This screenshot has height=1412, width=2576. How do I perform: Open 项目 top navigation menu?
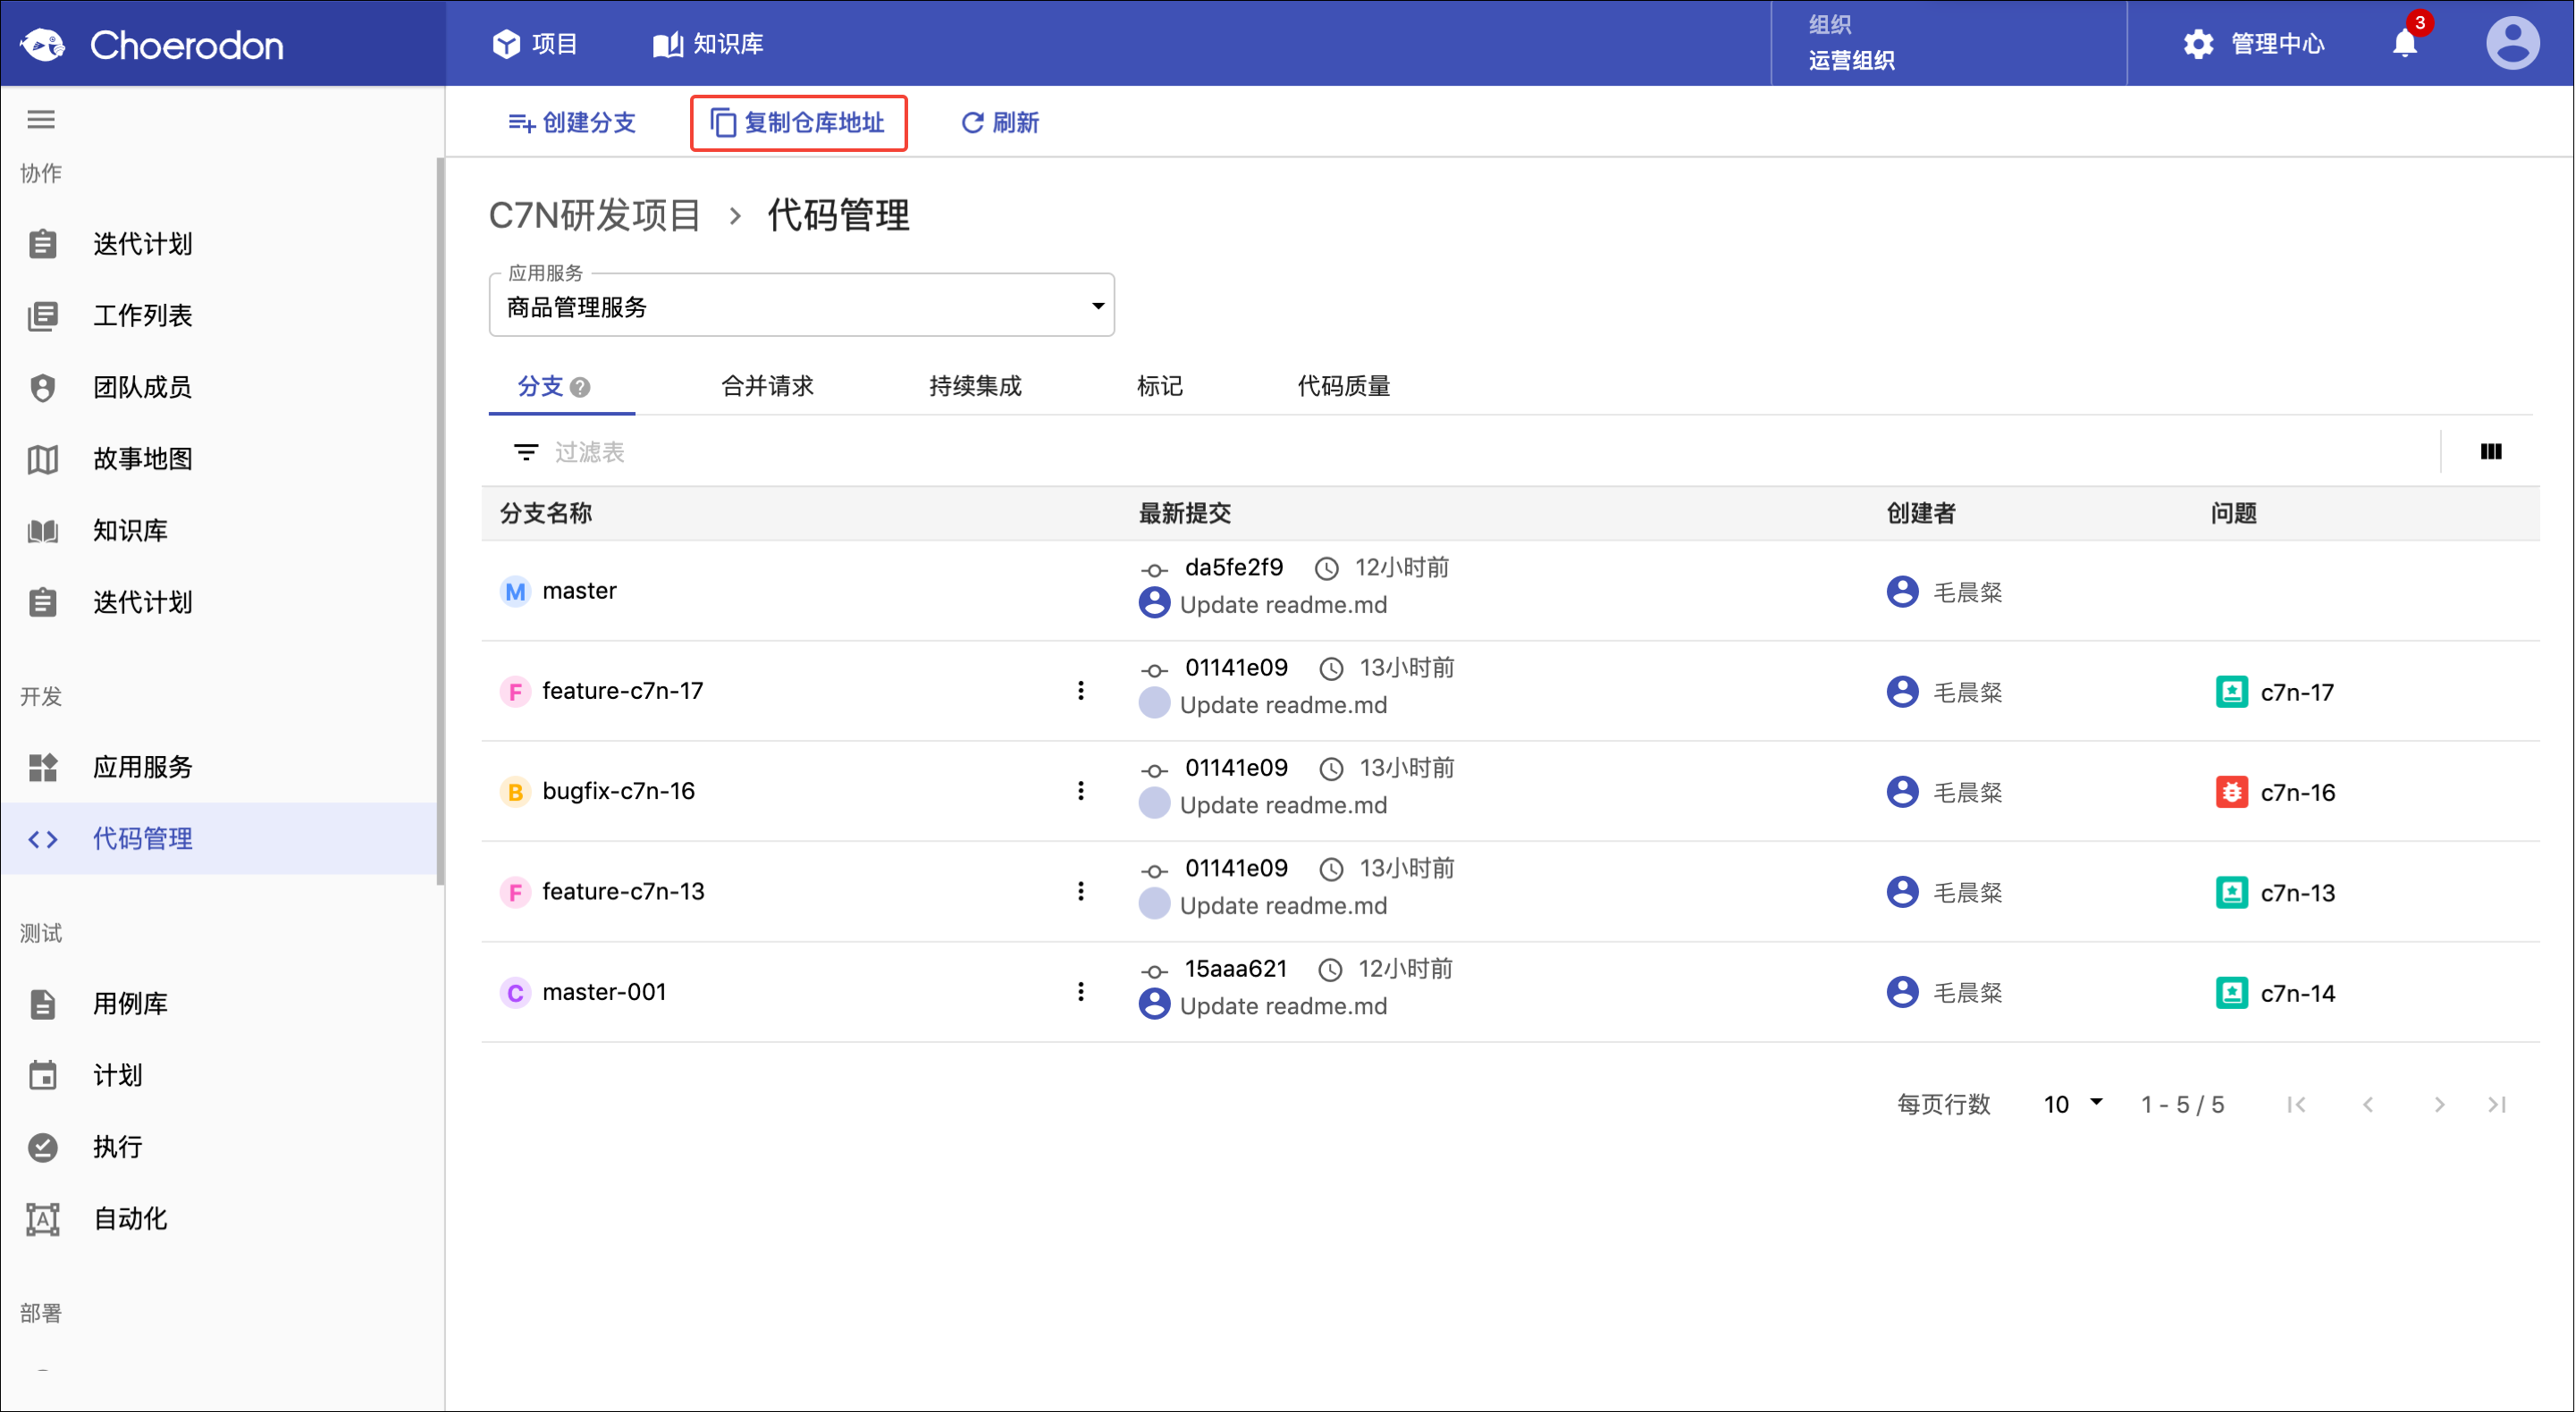pyautogui.click(x=535, y=44)
